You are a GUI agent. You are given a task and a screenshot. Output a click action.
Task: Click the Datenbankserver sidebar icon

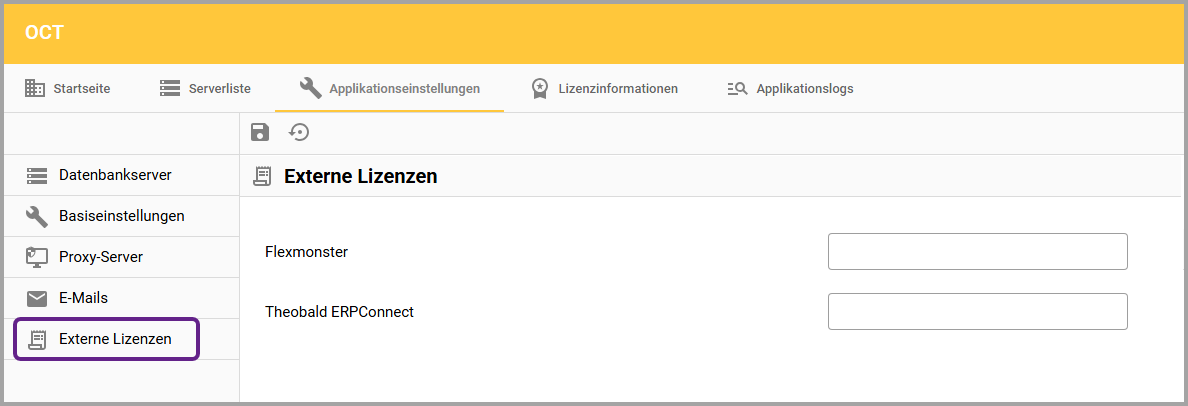pyautogui.click(x=37, y=175)
